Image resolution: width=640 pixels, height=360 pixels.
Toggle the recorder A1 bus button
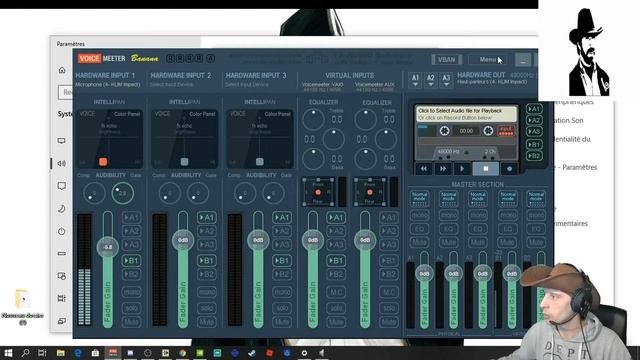pyautogui.click(x=534, y=109)
